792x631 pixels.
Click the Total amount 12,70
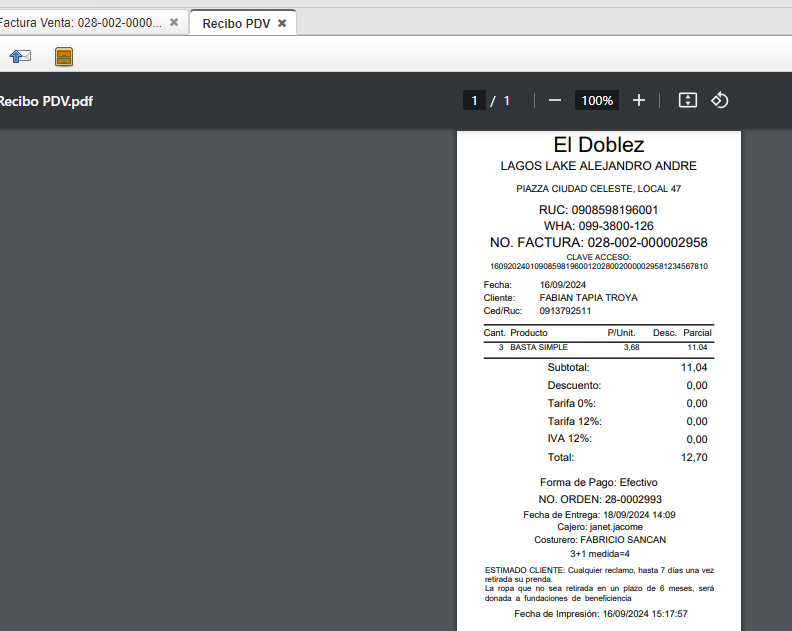click(x=696, y=457)
